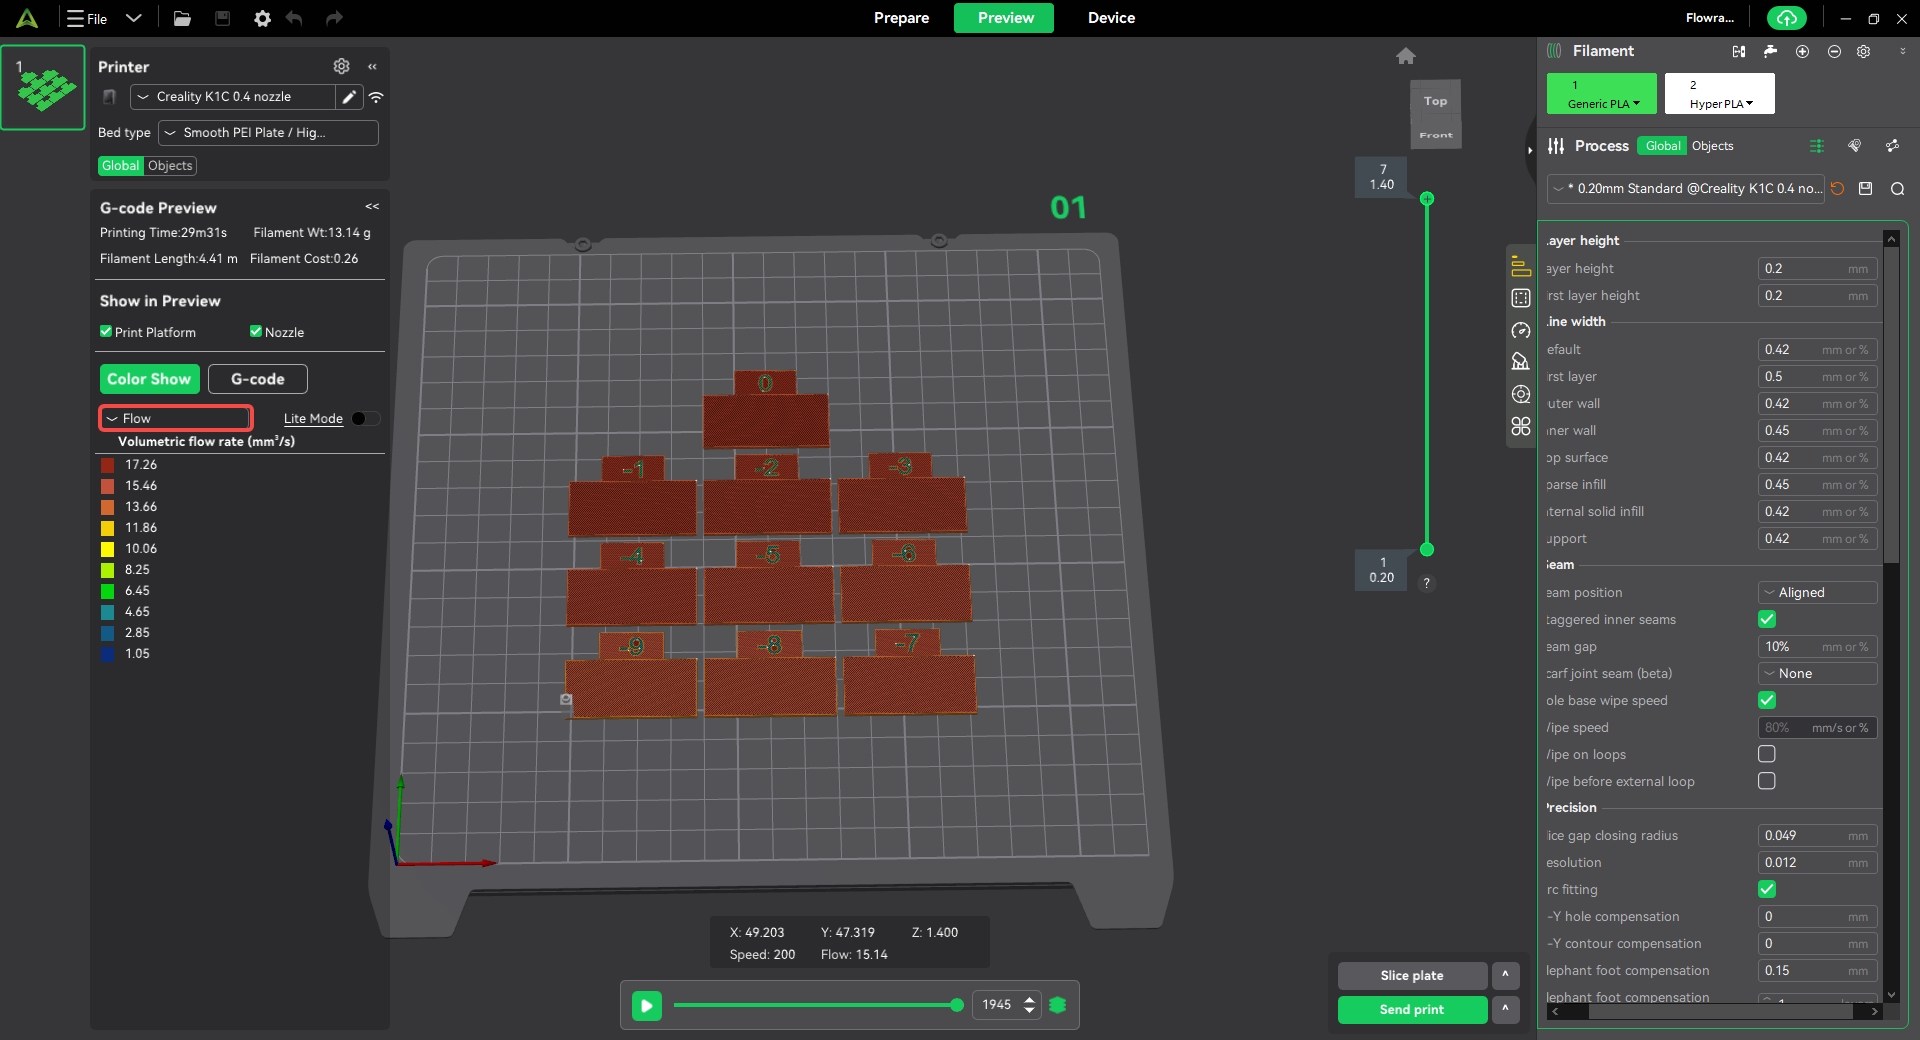Open the Flow color scheme dropdown

(x=176, y=418)
